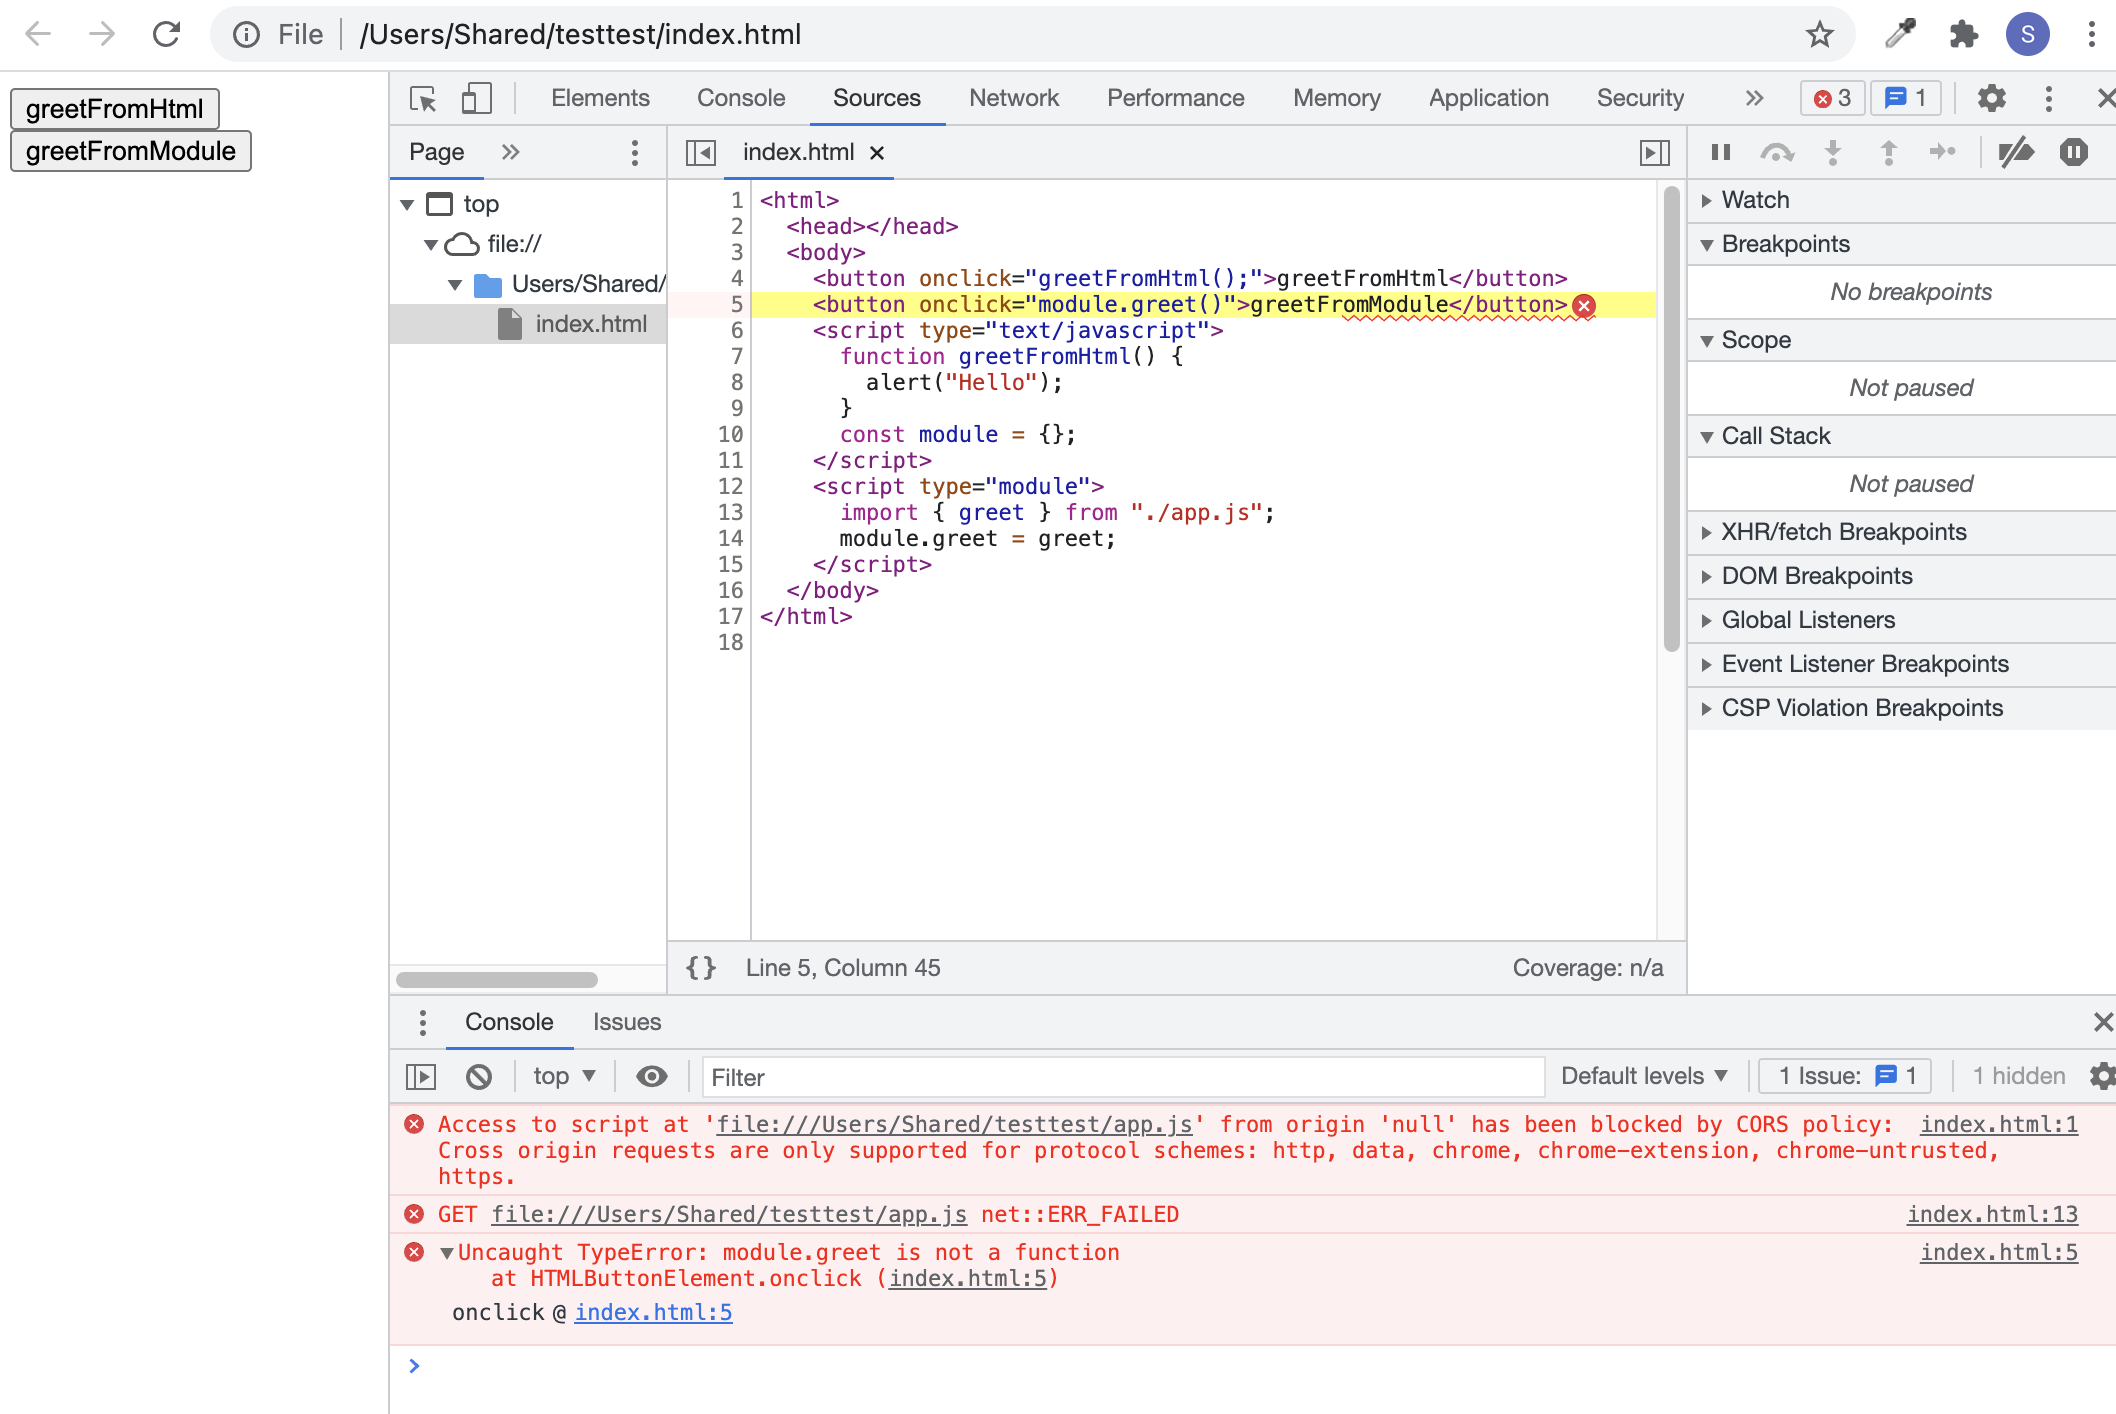Screen dimensions: 2116x1414
Task: Switch to the Network tab
Action: (1013, 98)
